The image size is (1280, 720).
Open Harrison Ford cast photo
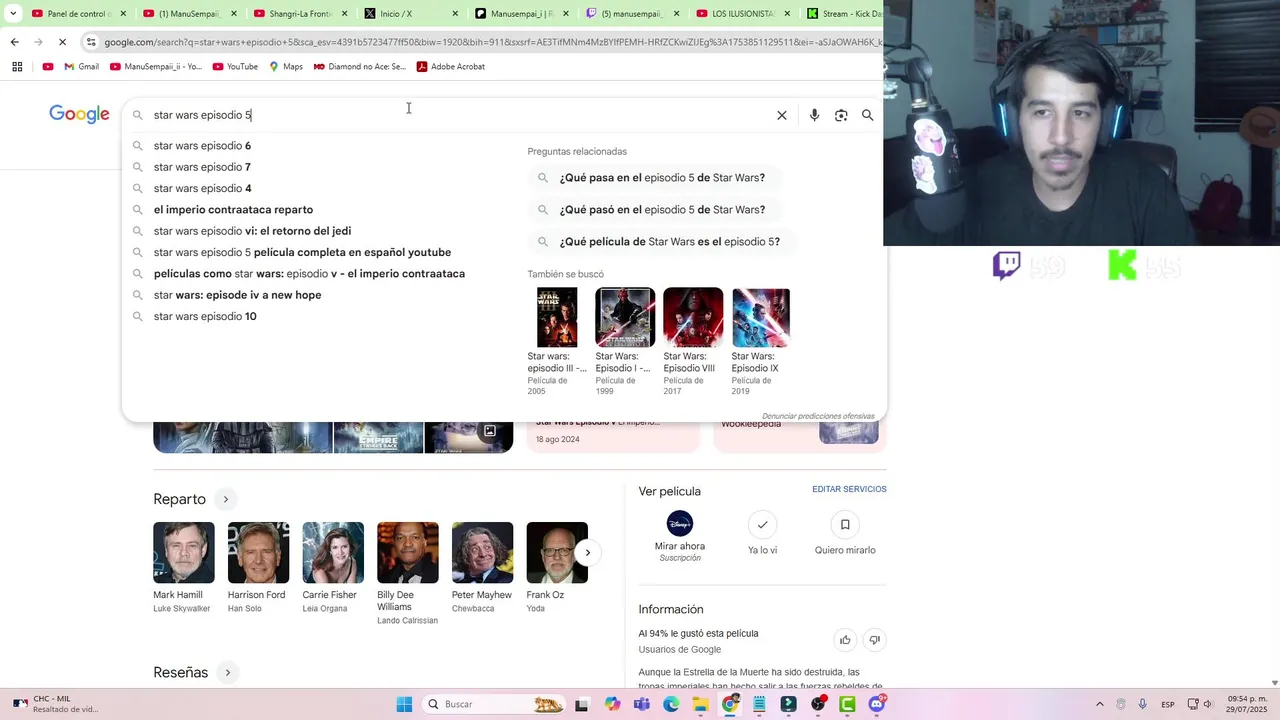(x=258, y=552)
